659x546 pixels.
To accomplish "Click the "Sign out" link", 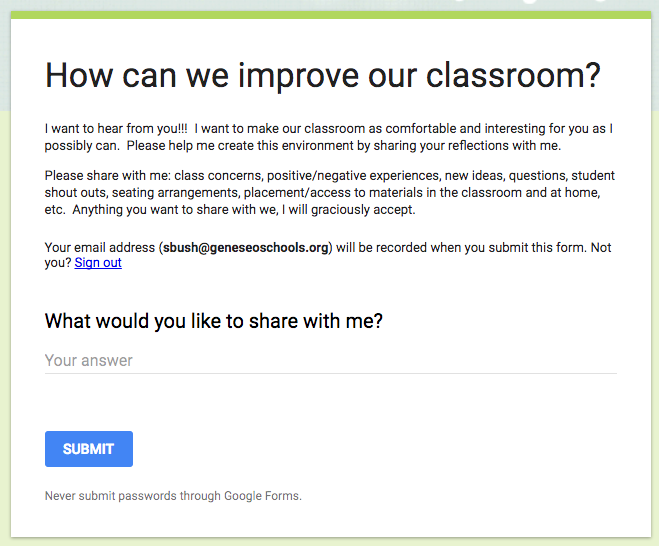I will 98,263.
